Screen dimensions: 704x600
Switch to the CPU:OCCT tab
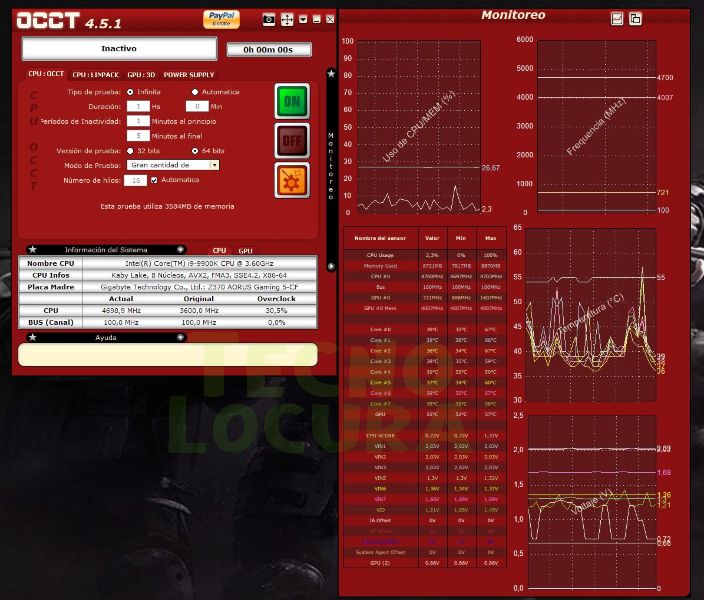(46, 74)
